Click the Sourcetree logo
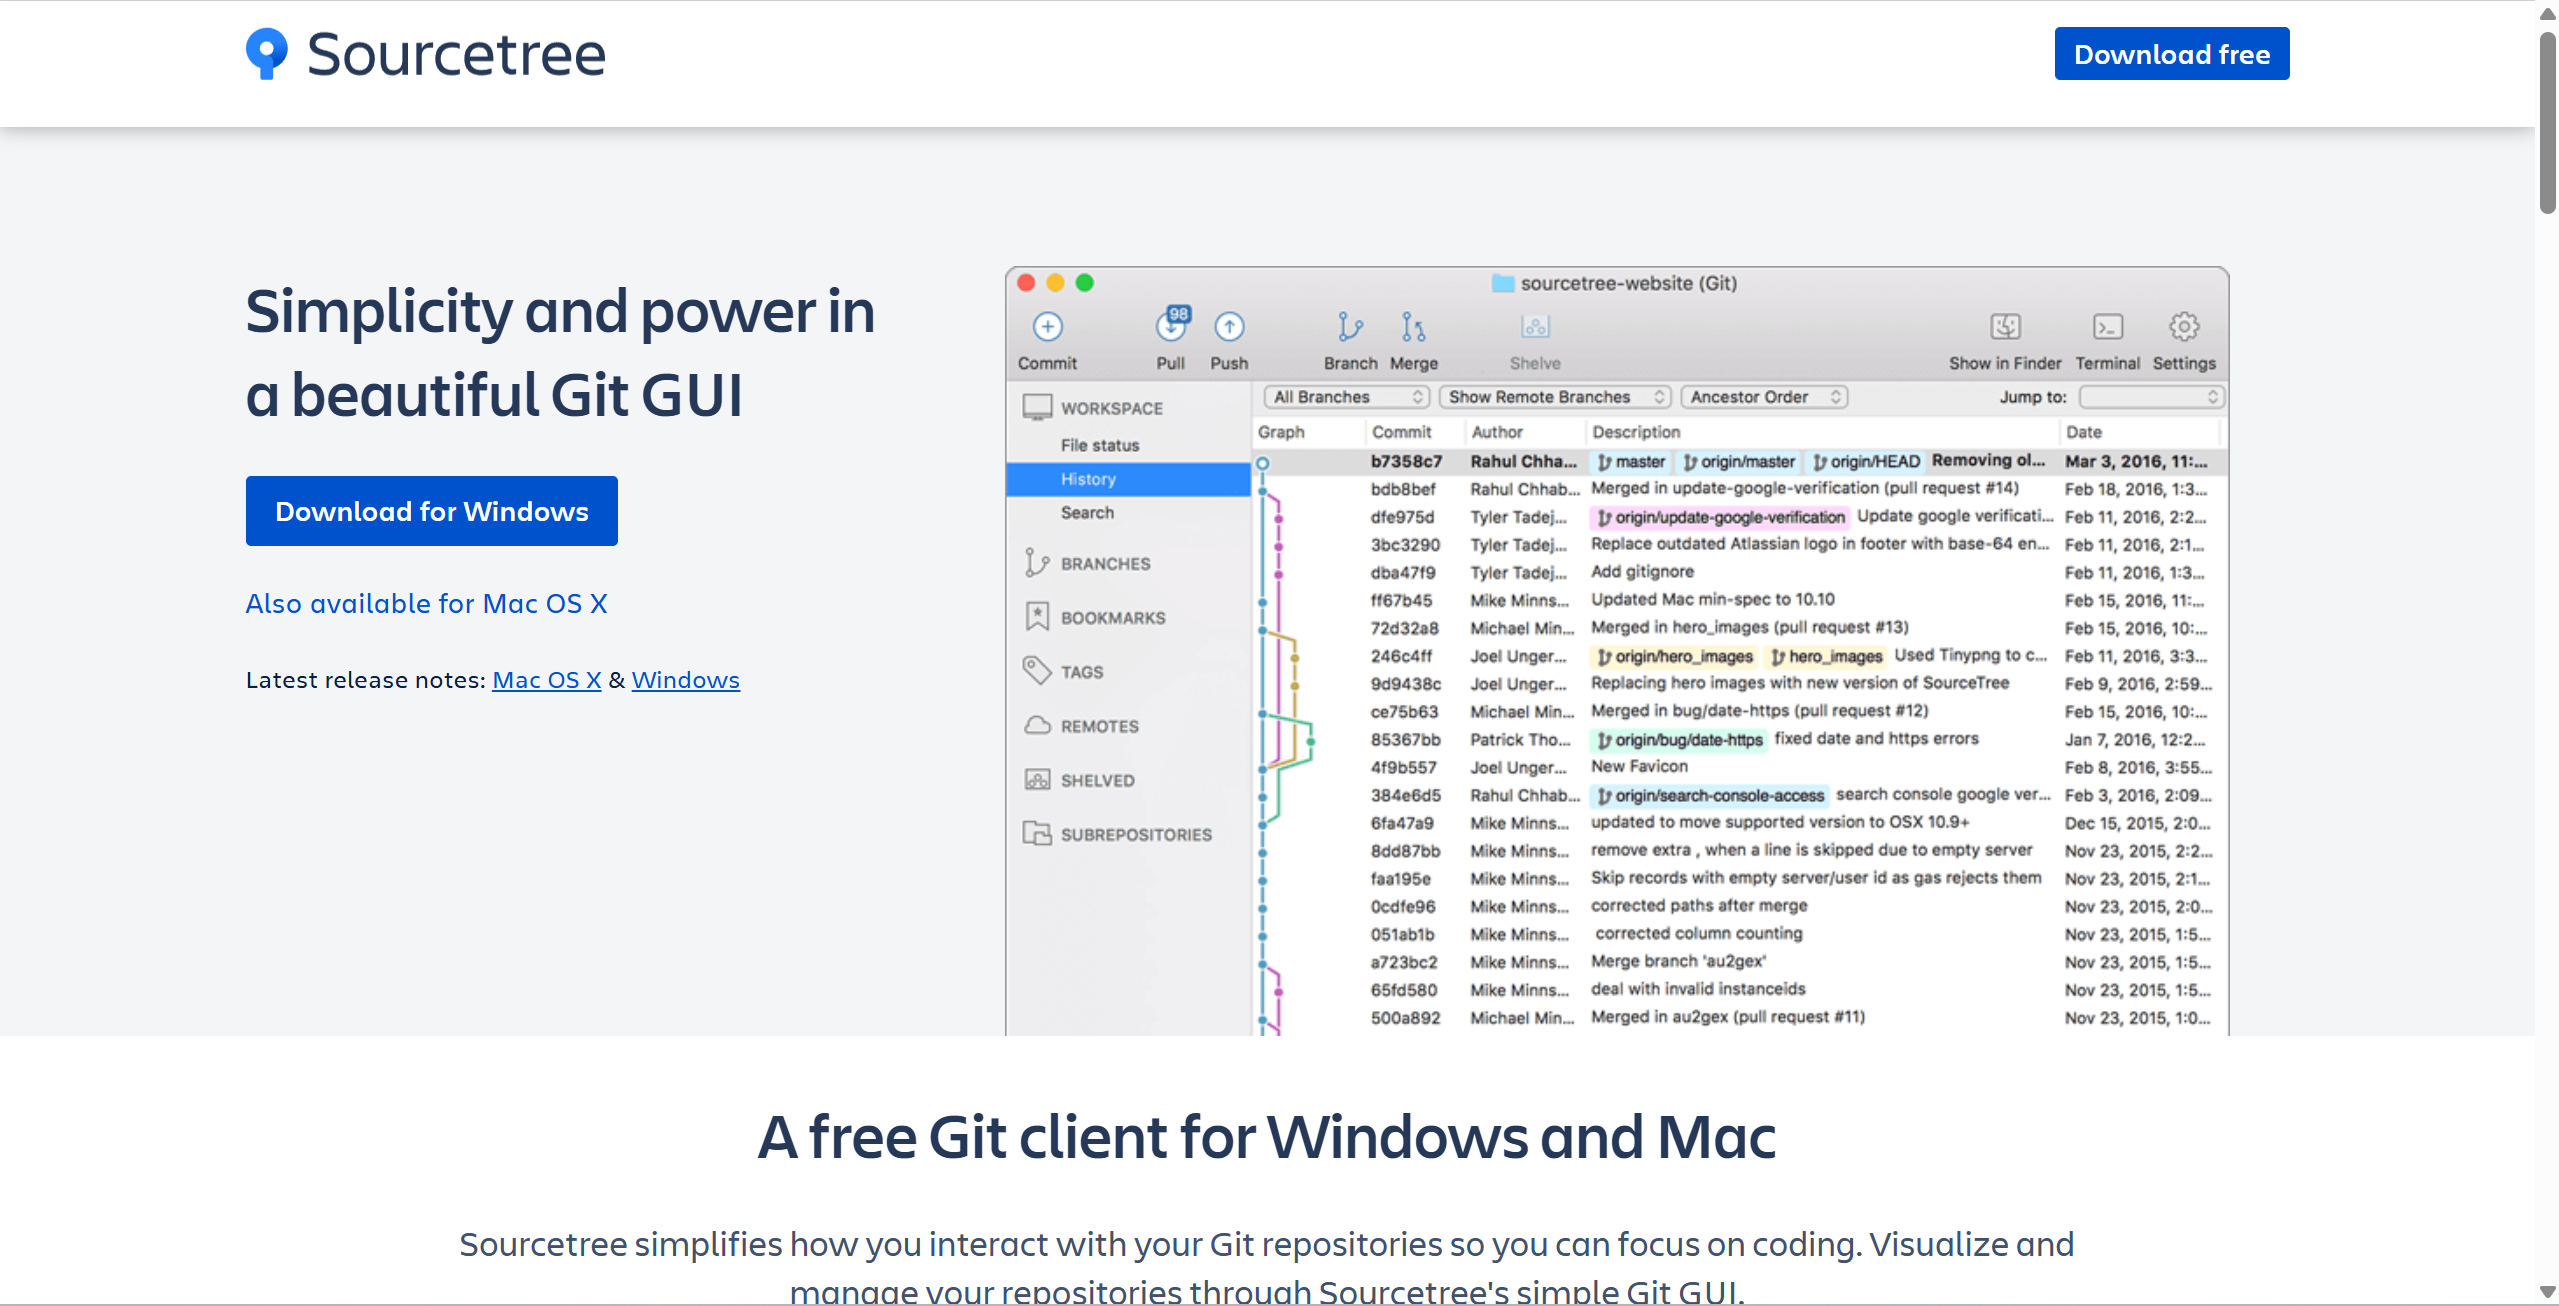This screenshot has height=1306, width=2559. [426, 54]
